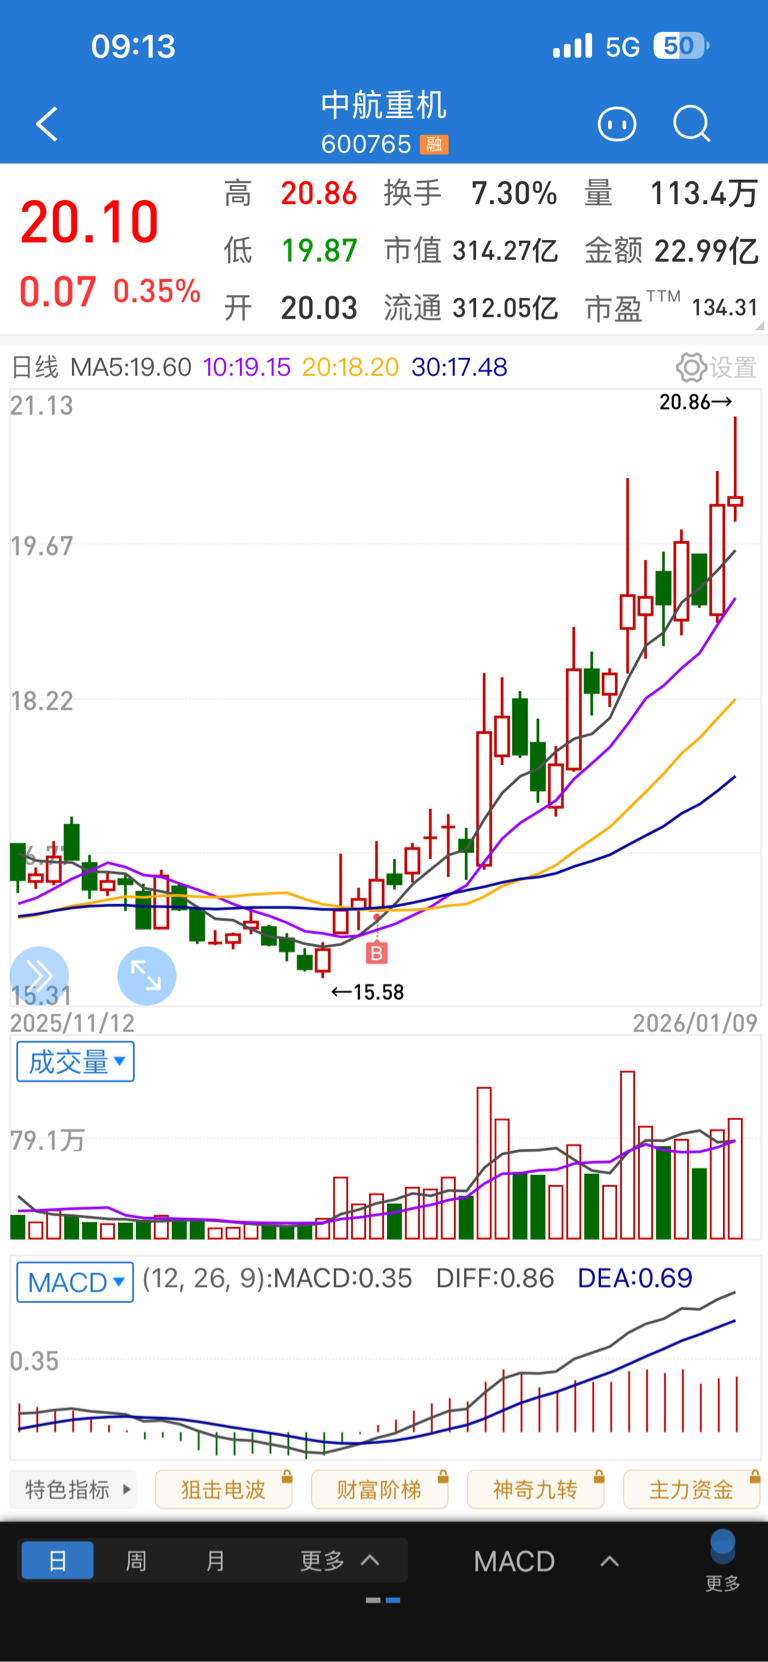
Task: Tap high price 20.86 in header
Action: click(319, 193)
